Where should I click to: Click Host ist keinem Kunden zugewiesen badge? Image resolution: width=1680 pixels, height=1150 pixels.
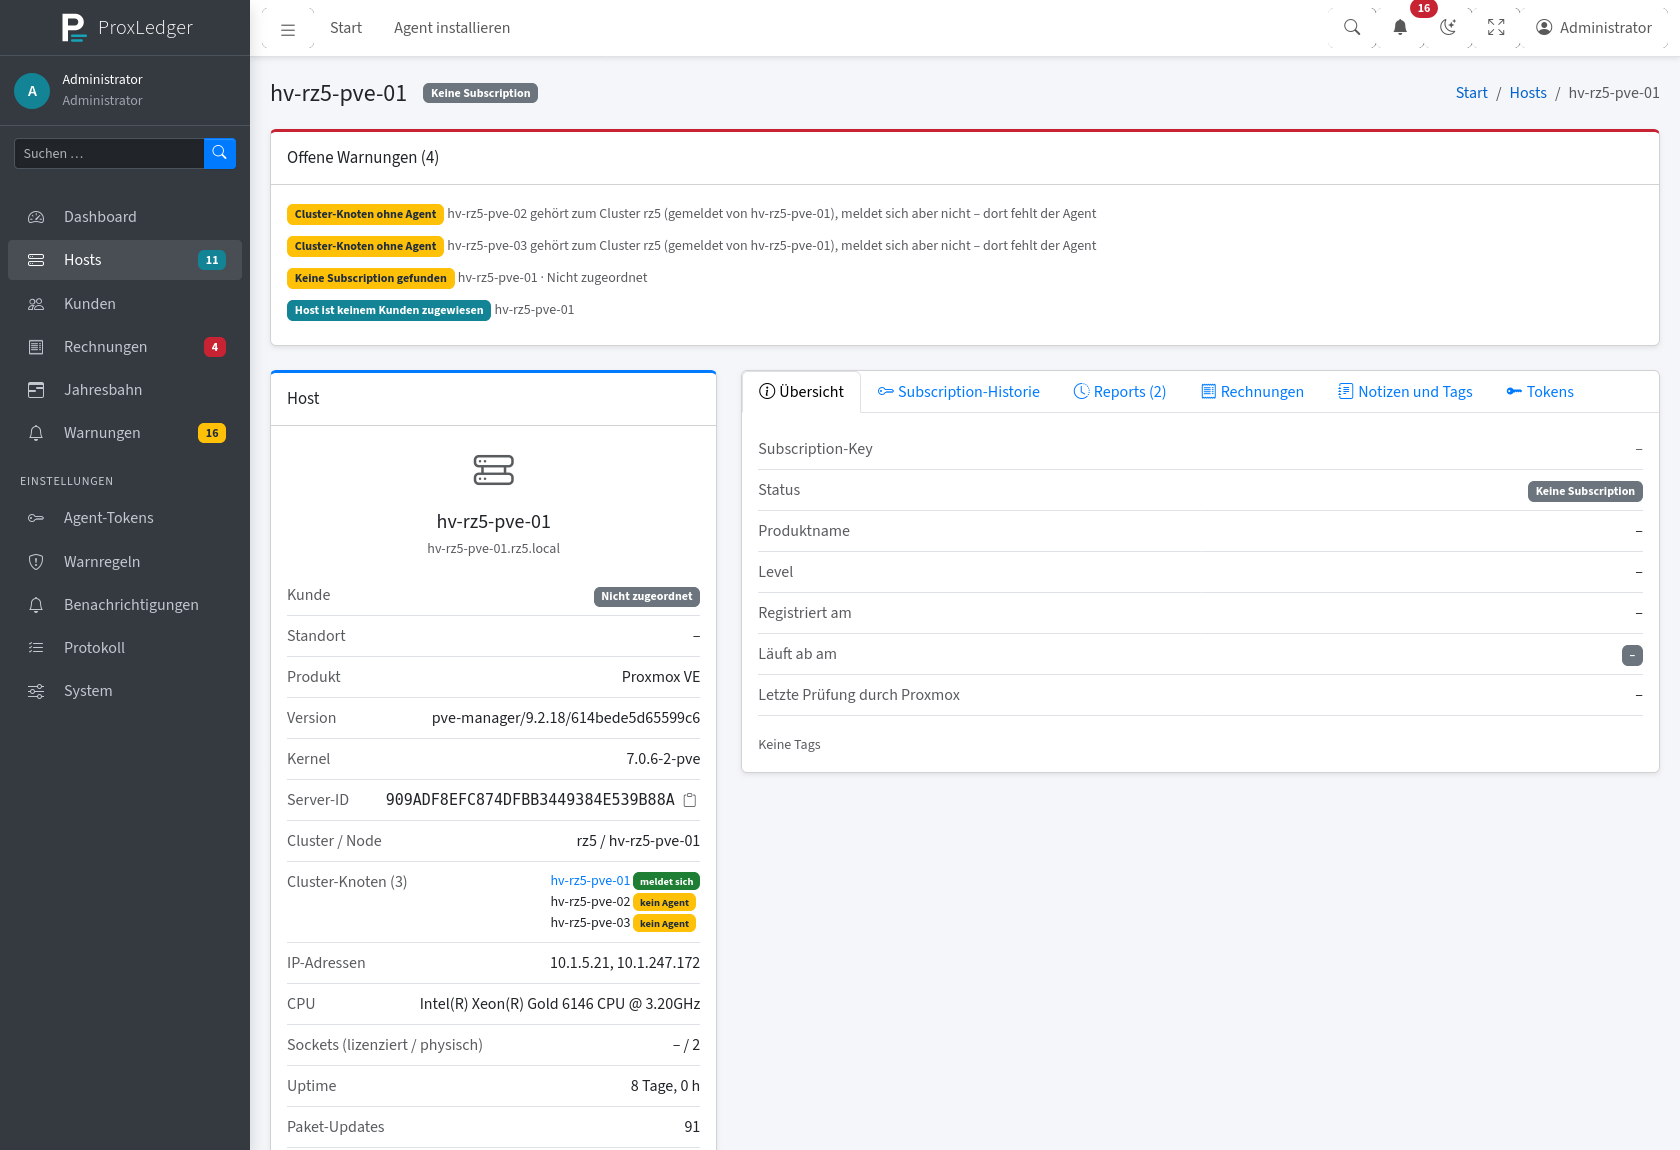coord(389,310)
